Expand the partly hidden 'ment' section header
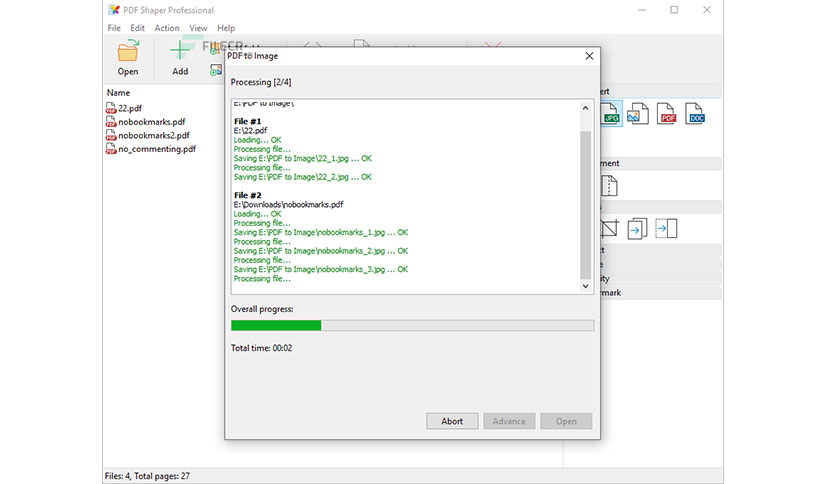This screenshot has width=836, height=484. [x=661, y=164]
